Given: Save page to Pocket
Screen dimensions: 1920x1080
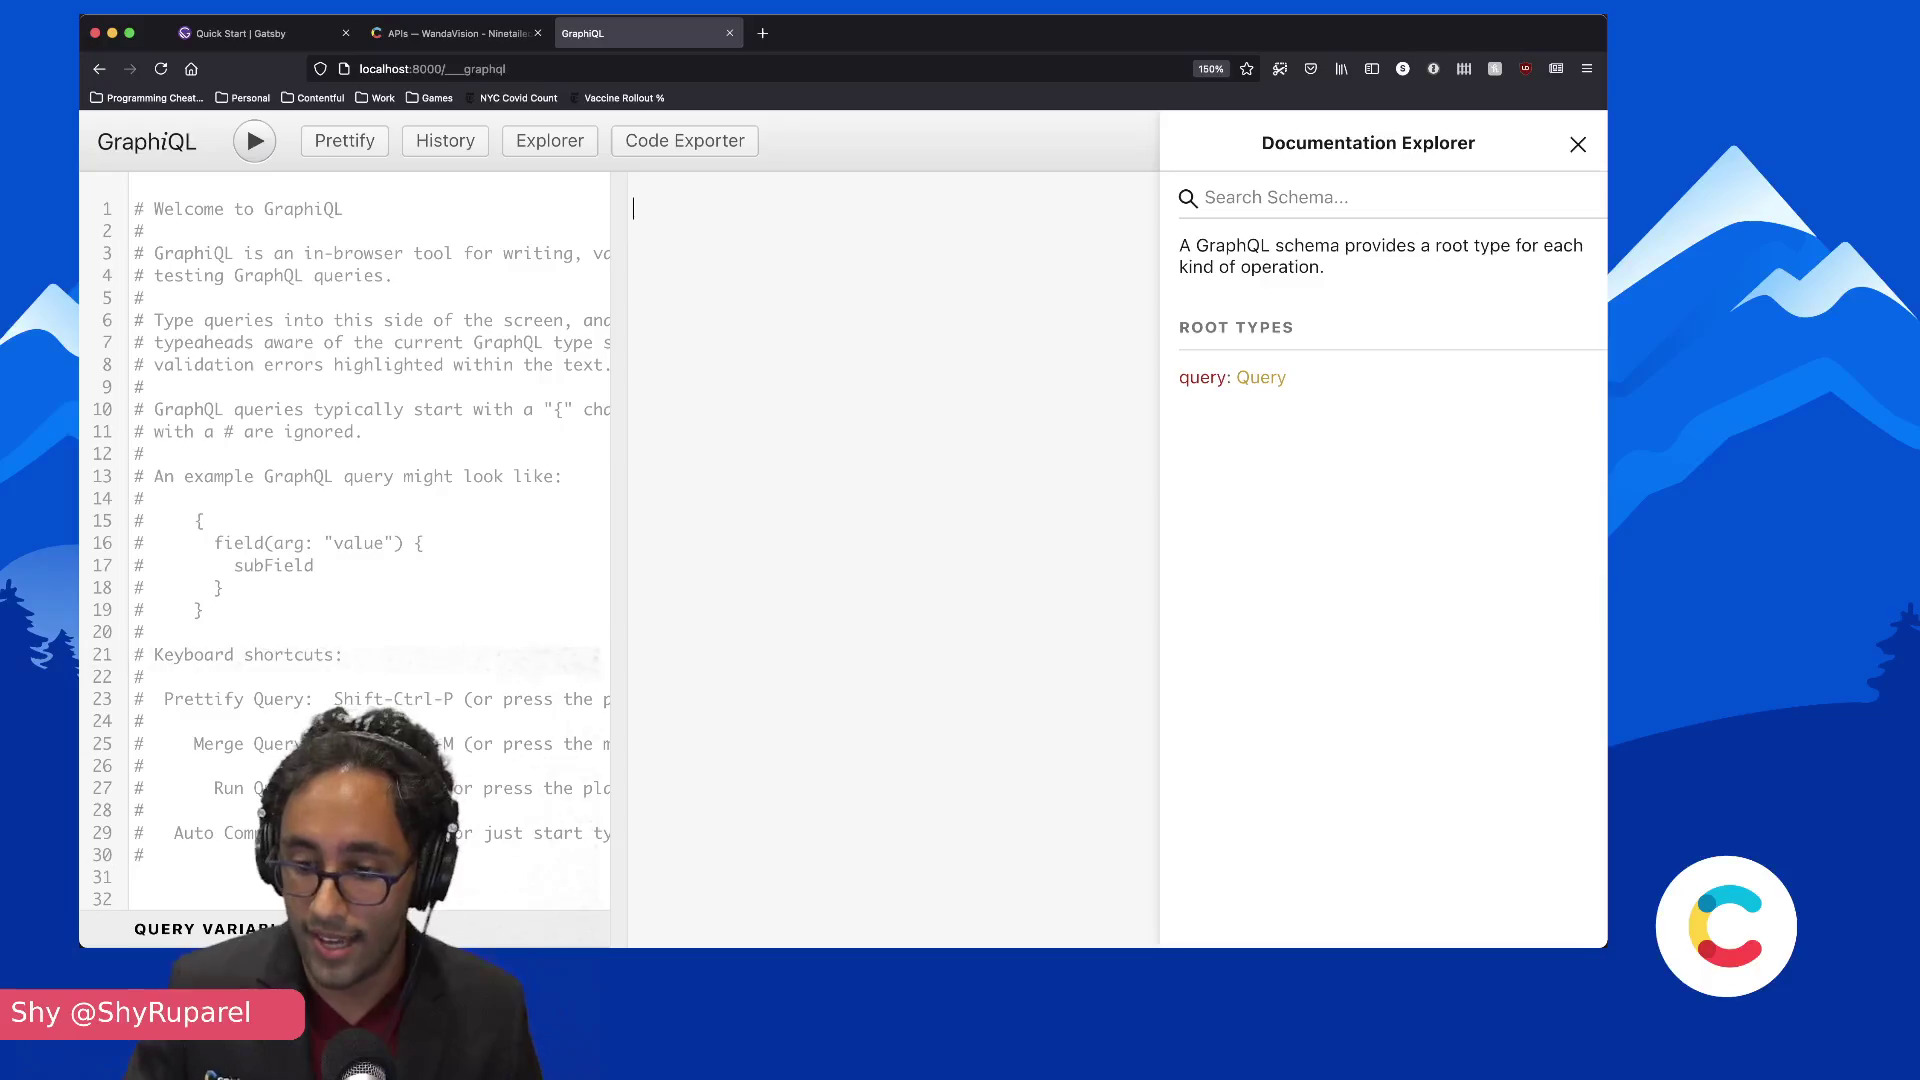Looking at the screenshot, I should tap(1311, 69).
